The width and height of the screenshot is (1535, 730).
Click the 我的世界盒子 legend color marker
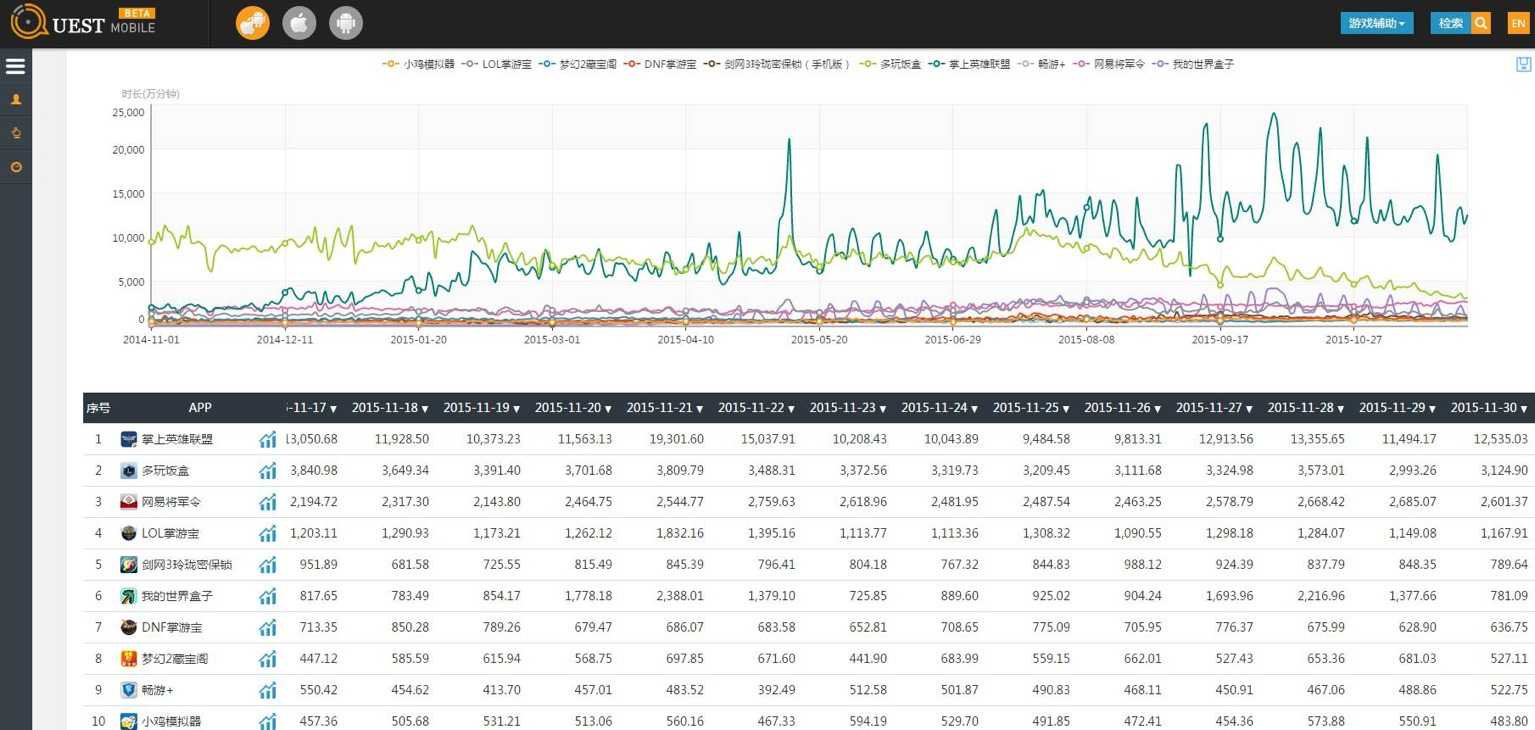1160,64
